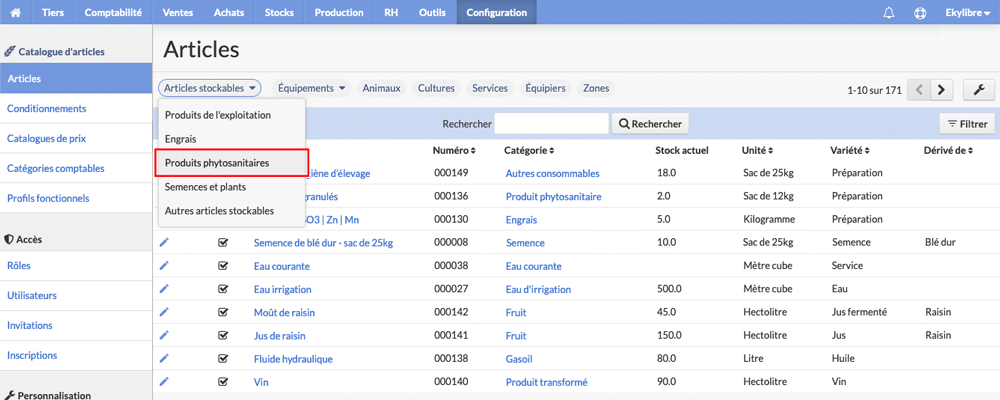Edit Vin row pencil icon

pos(164,381)
